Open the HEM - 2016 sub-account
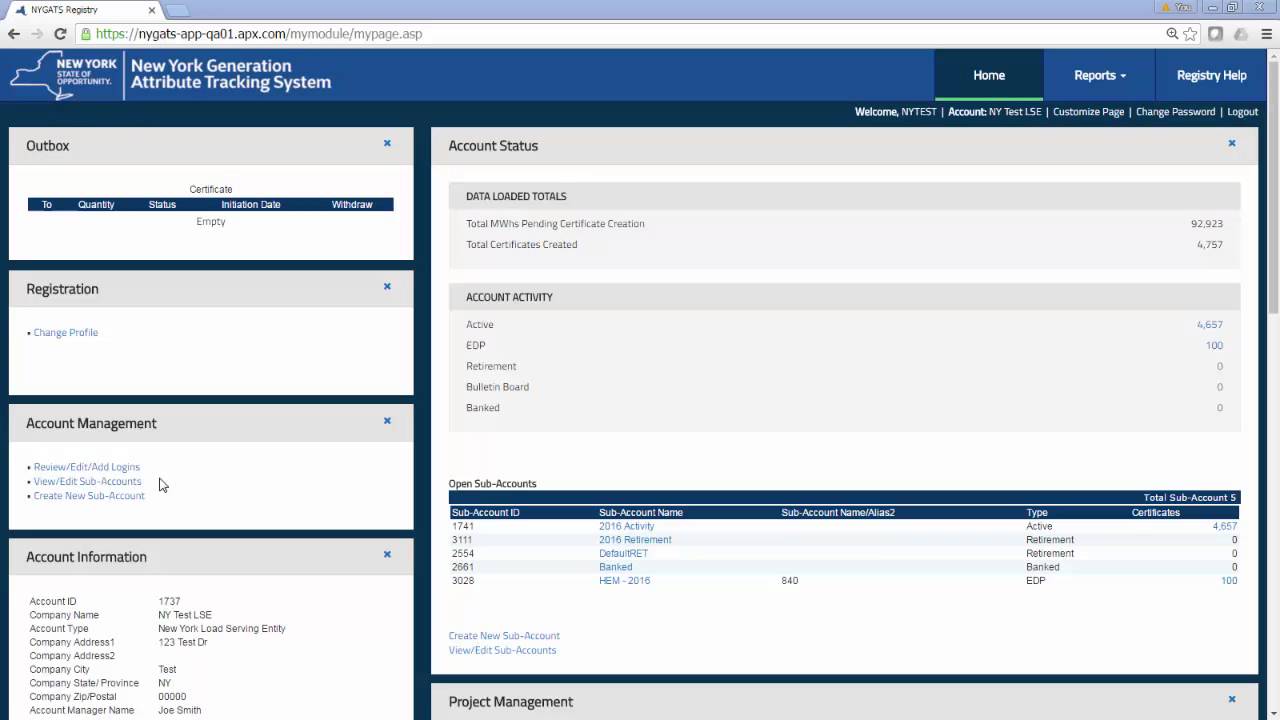Viewport: 1280px width, 720px height. pyautogui.click(x=624, y=580)
